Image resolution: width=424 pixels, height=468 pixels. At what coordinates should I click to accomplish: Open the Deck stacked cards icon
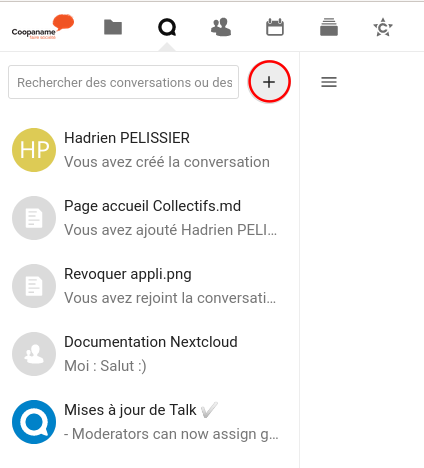(x=329, y=27)
